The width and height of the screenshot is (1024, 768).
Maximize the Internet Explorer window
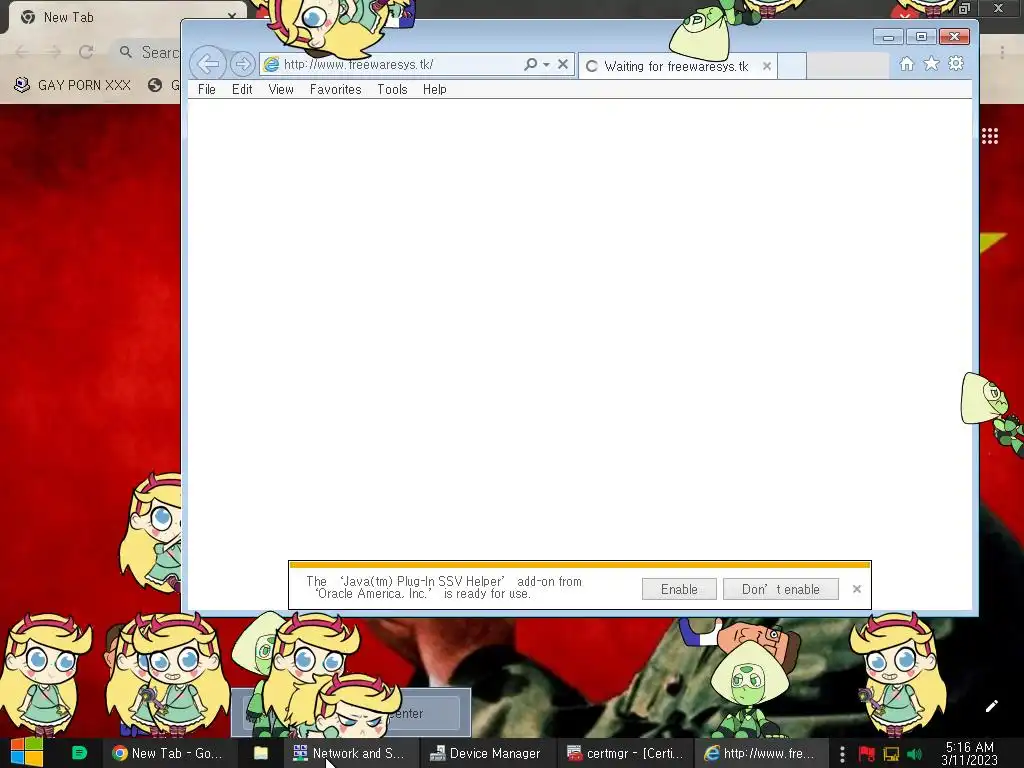(x=921, y=37)
